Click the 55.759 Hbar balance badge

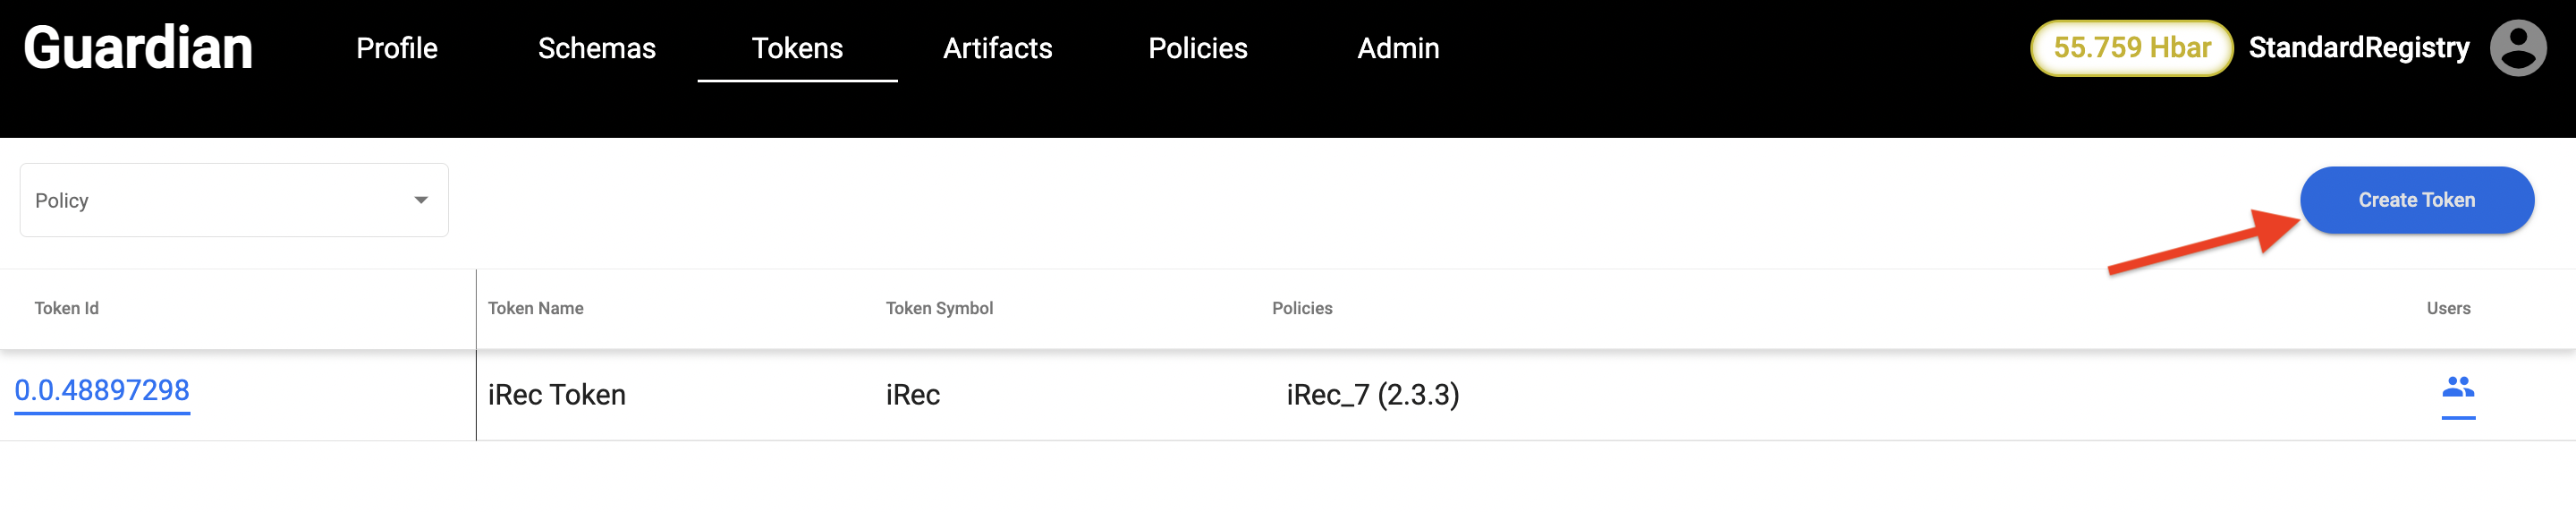[x=2131, y=48]
